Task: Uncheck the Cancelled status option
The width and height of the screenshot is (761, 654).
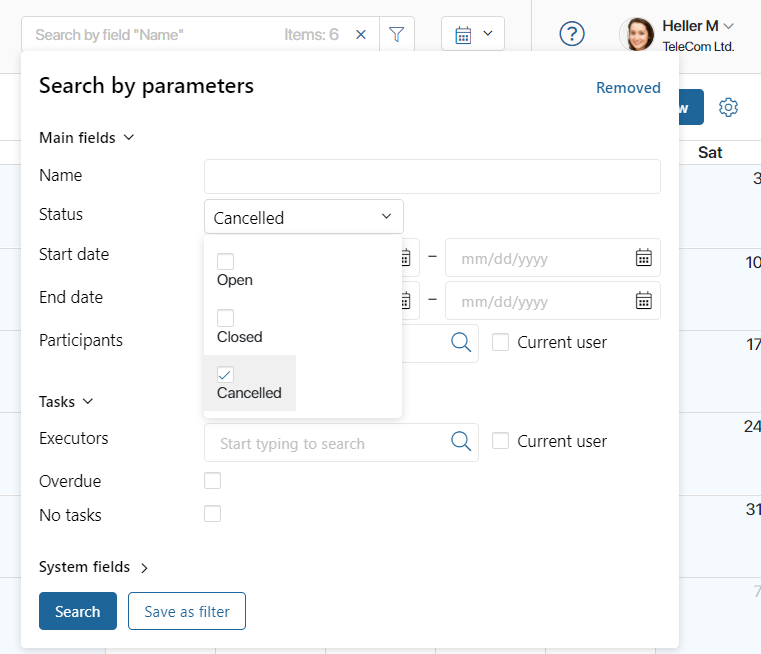Action: (x=225, y=375)
